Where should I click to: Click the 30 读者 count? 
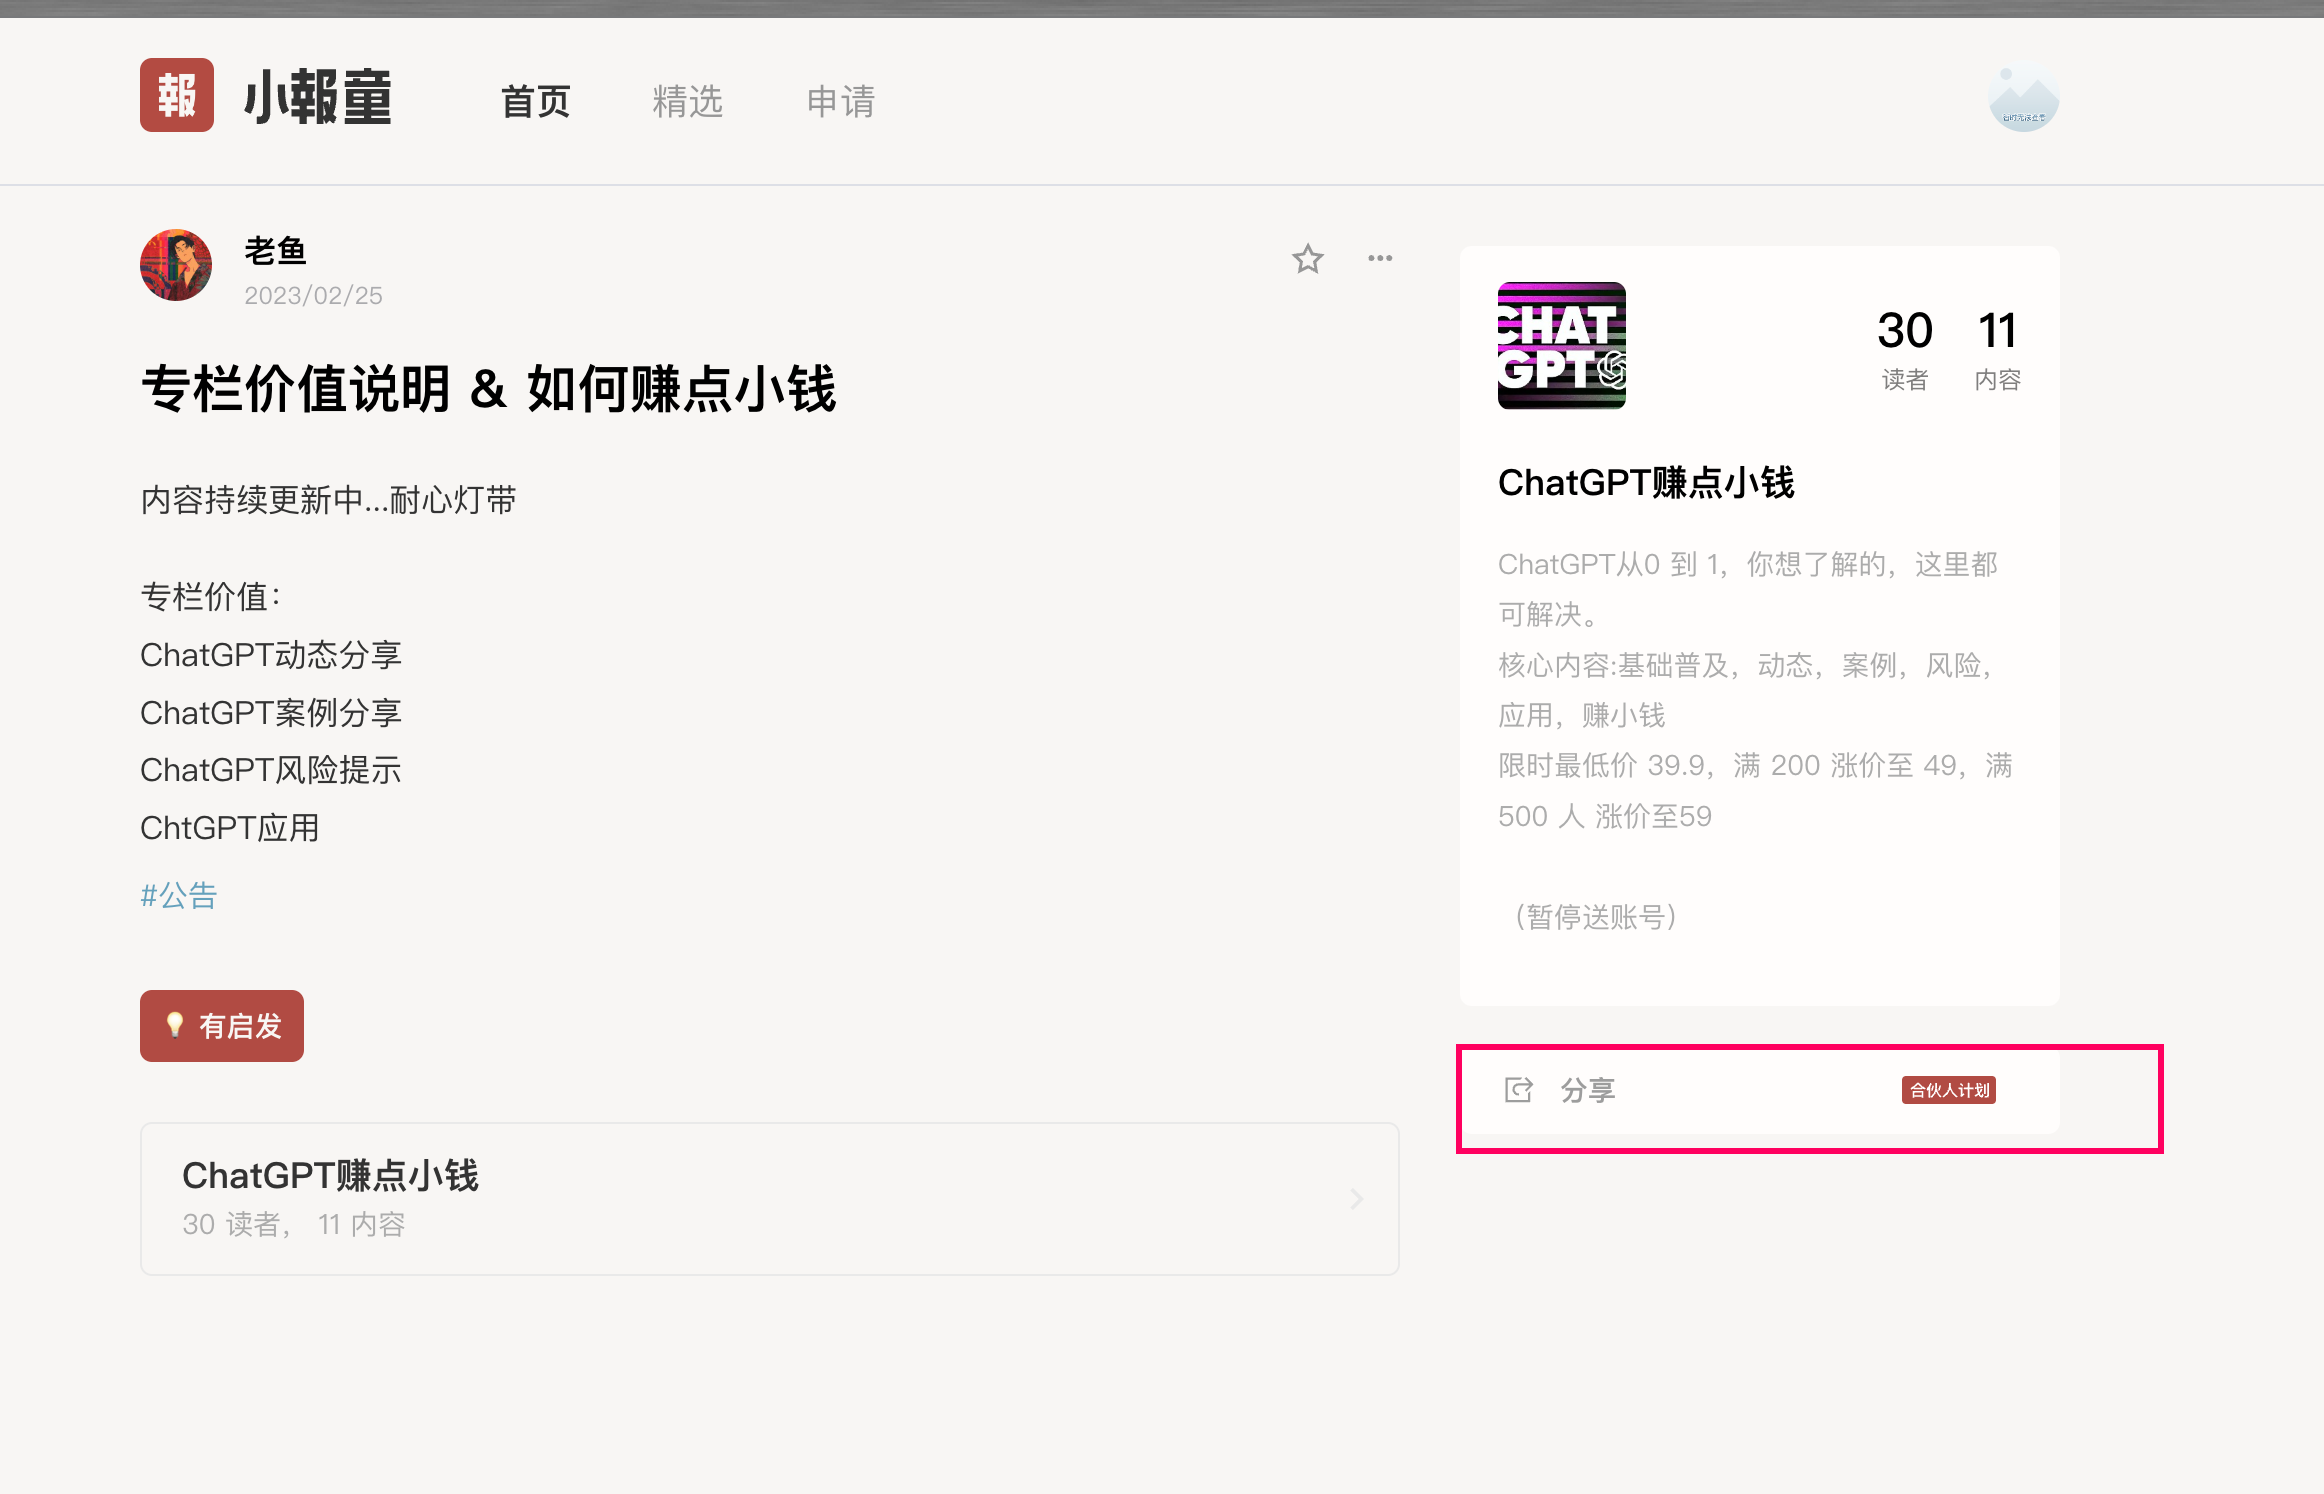pyautogui.click(x=1905, y=349)
